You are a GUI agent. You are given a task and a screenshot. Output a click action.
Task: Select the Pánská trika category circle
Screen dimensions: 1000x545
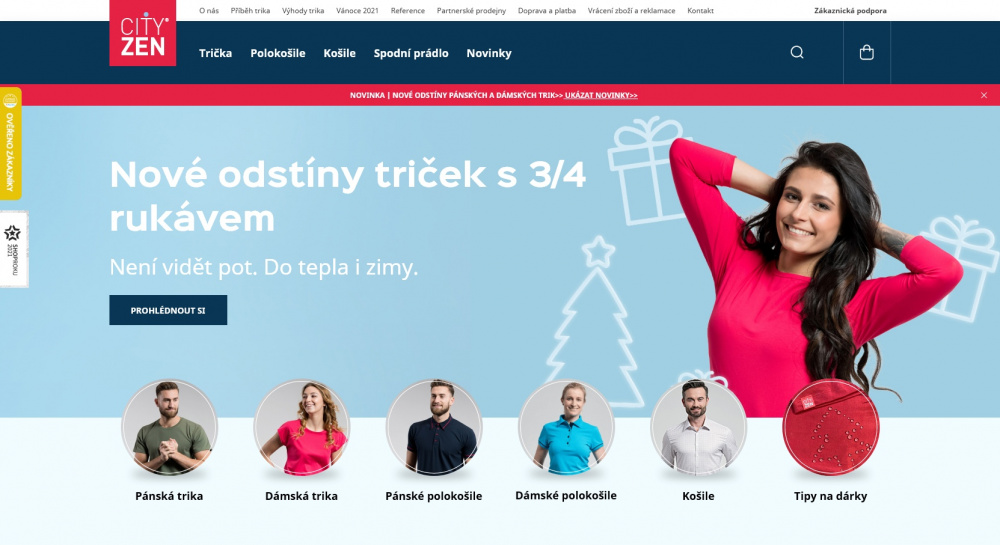(169, 428)
